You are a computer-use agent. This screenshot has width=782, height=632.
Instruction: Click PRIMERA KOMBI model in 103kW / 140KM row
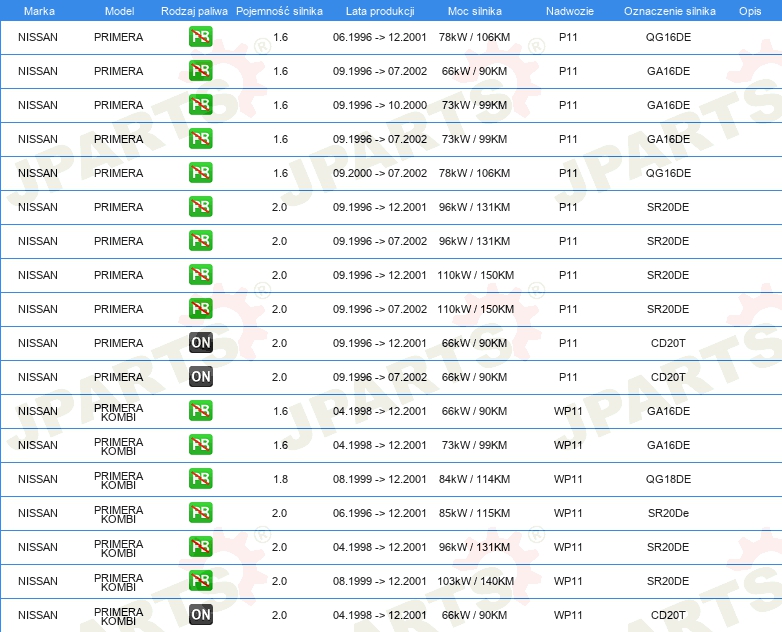118,582
